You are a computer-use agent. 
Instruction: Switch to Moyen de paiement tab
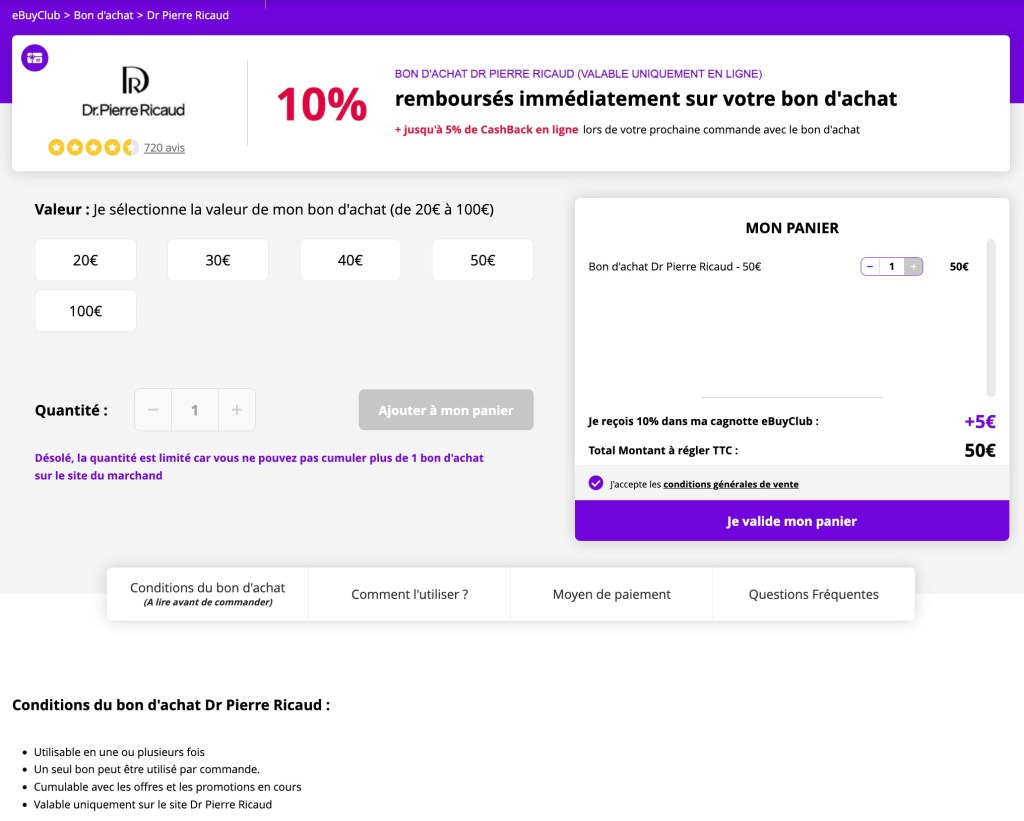611,594
